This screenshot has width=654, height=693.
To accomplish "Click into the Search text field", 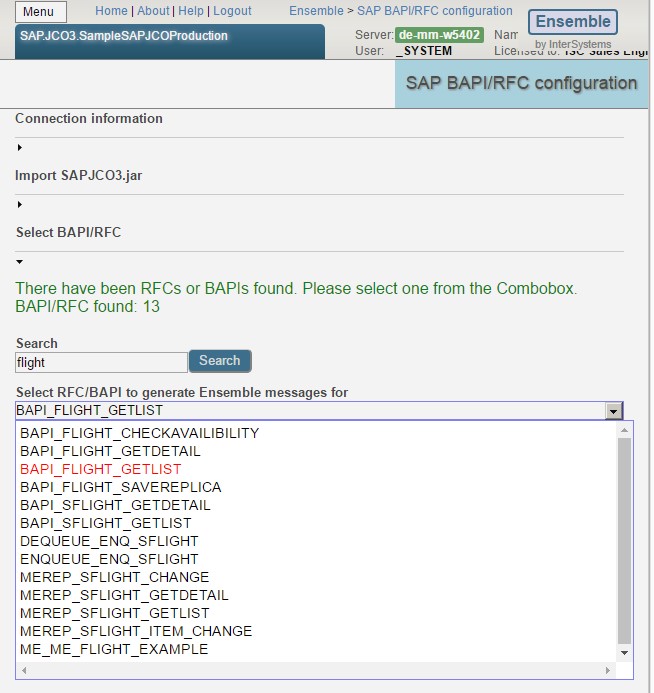I will (101, 362).
